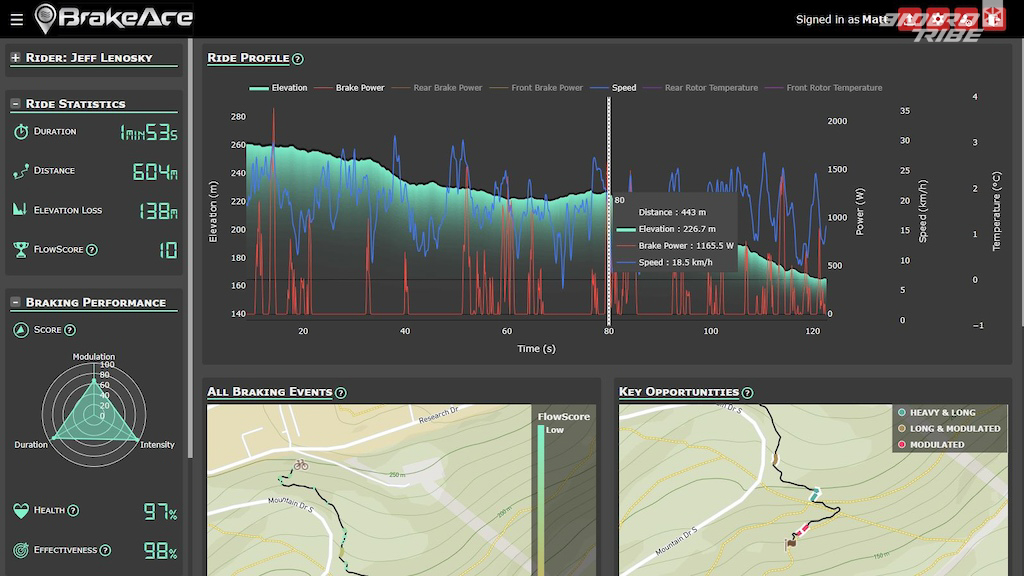Open the Health help icon
The image size is (1024, 576).
click(73, 511)
